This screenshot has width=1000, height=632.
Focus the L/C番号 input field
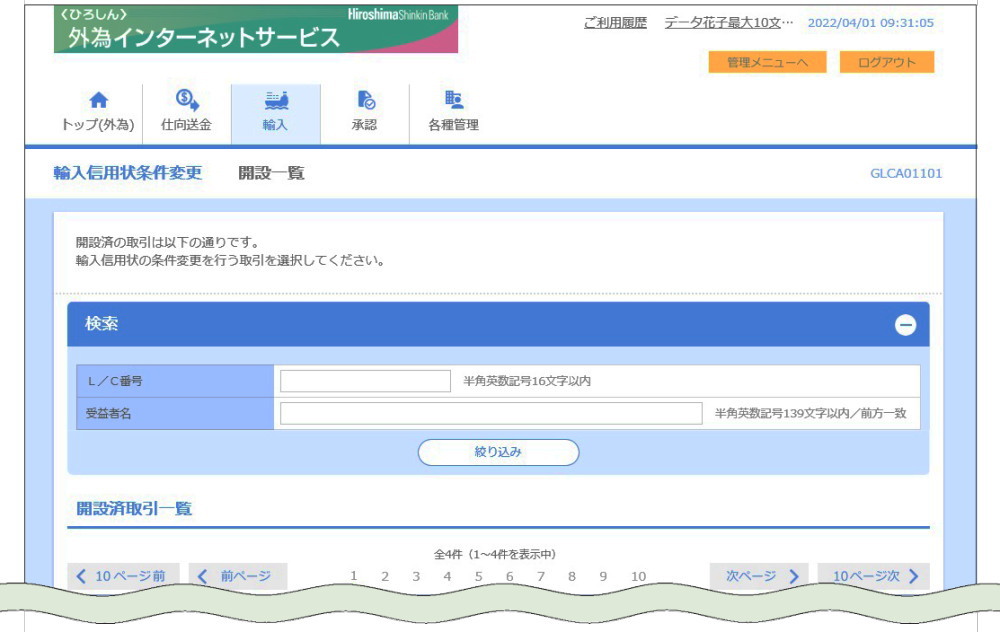tap(365, 381)
